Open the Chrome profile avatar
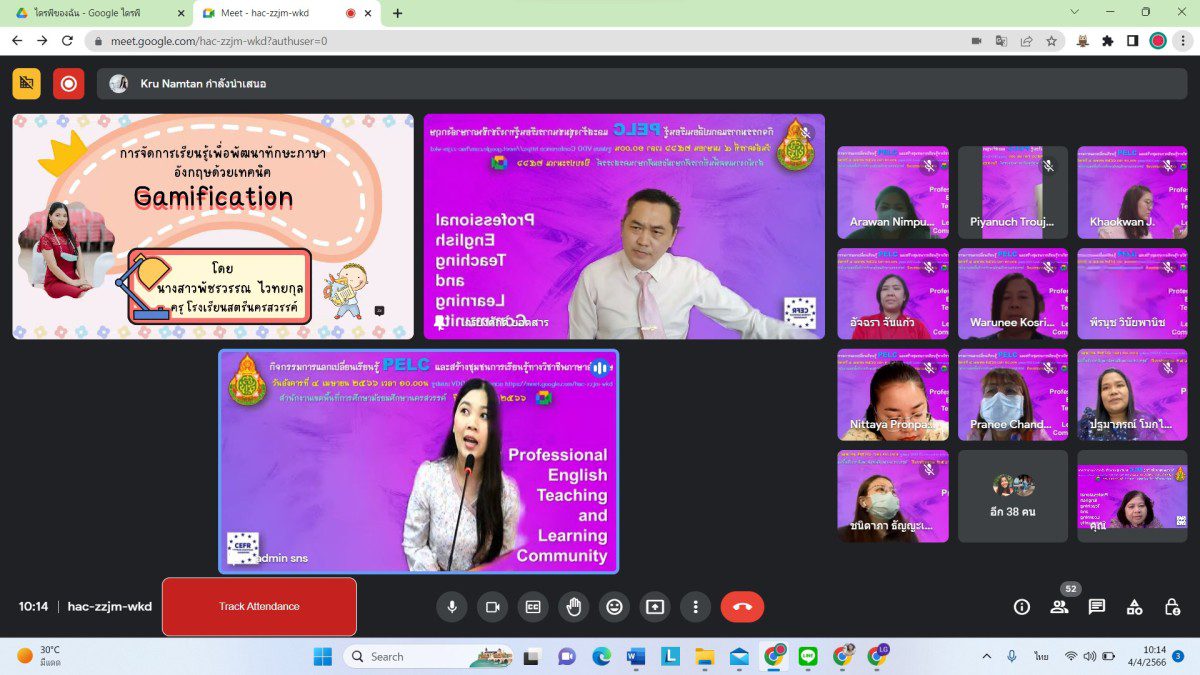Viewport: 1200px width, 675px height. (1158, 41)
